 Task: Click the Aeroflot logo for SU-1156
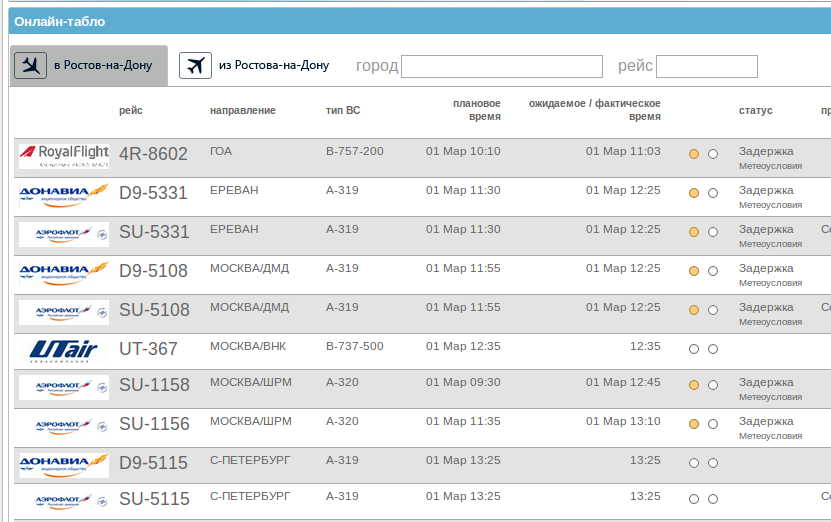click(x=64, y=427)
